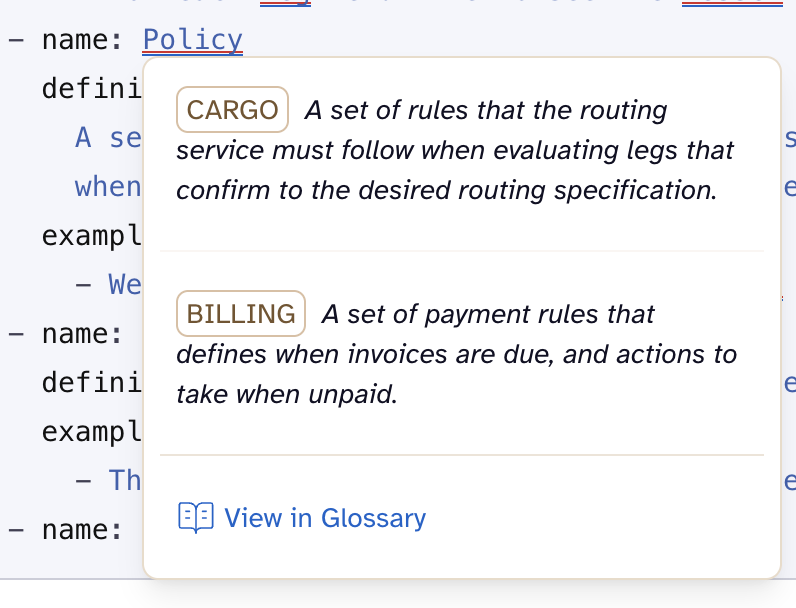Click the open book glossary icon
Screen dimensions: 796x608
(x=196, y=517)
